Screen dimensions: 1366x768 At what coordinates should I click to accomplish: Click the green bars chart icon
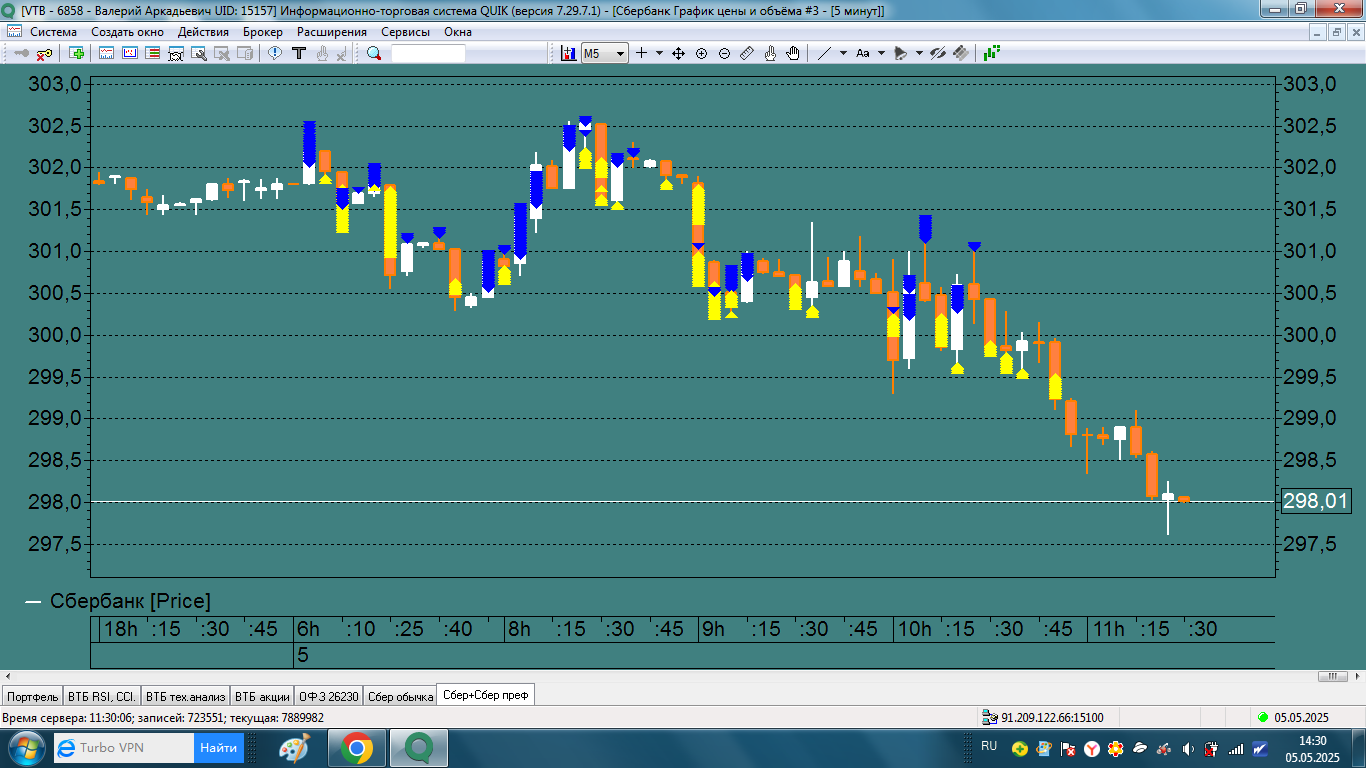[991, 53]
